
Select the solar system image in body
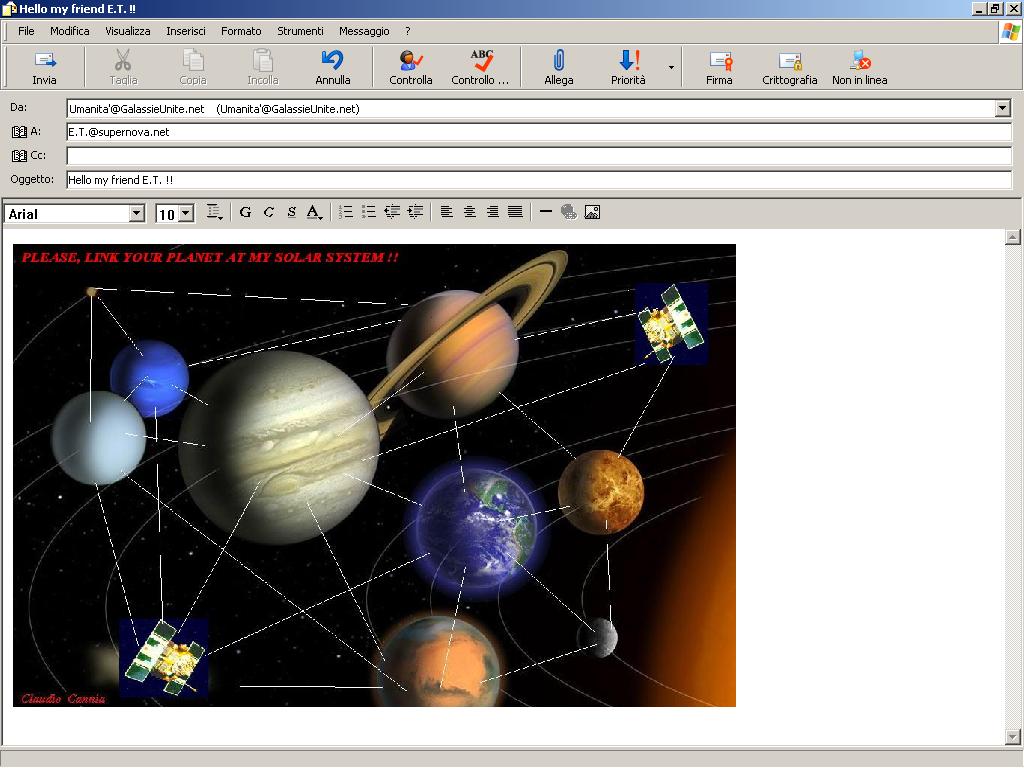tap(374, 475)
